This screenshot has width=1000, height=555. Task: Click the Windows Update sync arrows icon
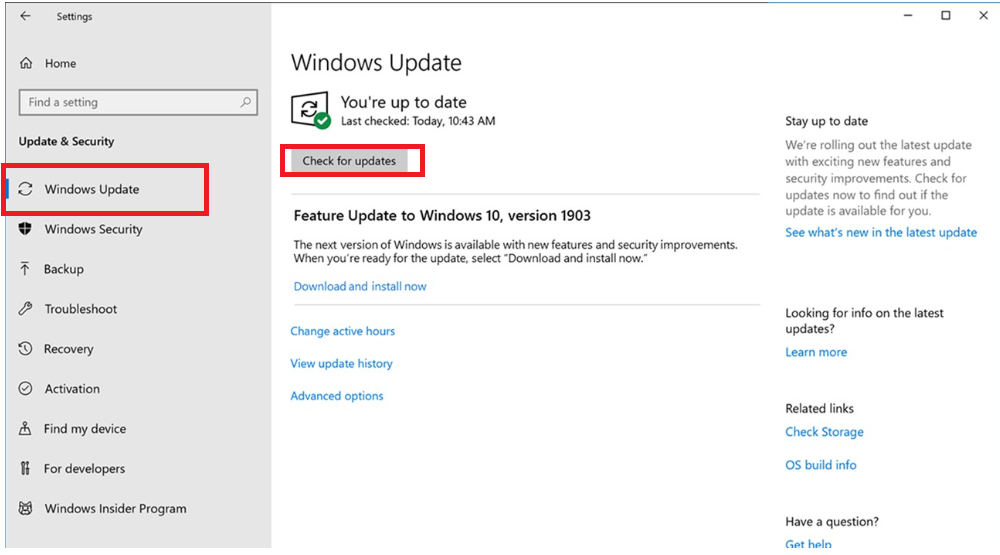[26, 189]
